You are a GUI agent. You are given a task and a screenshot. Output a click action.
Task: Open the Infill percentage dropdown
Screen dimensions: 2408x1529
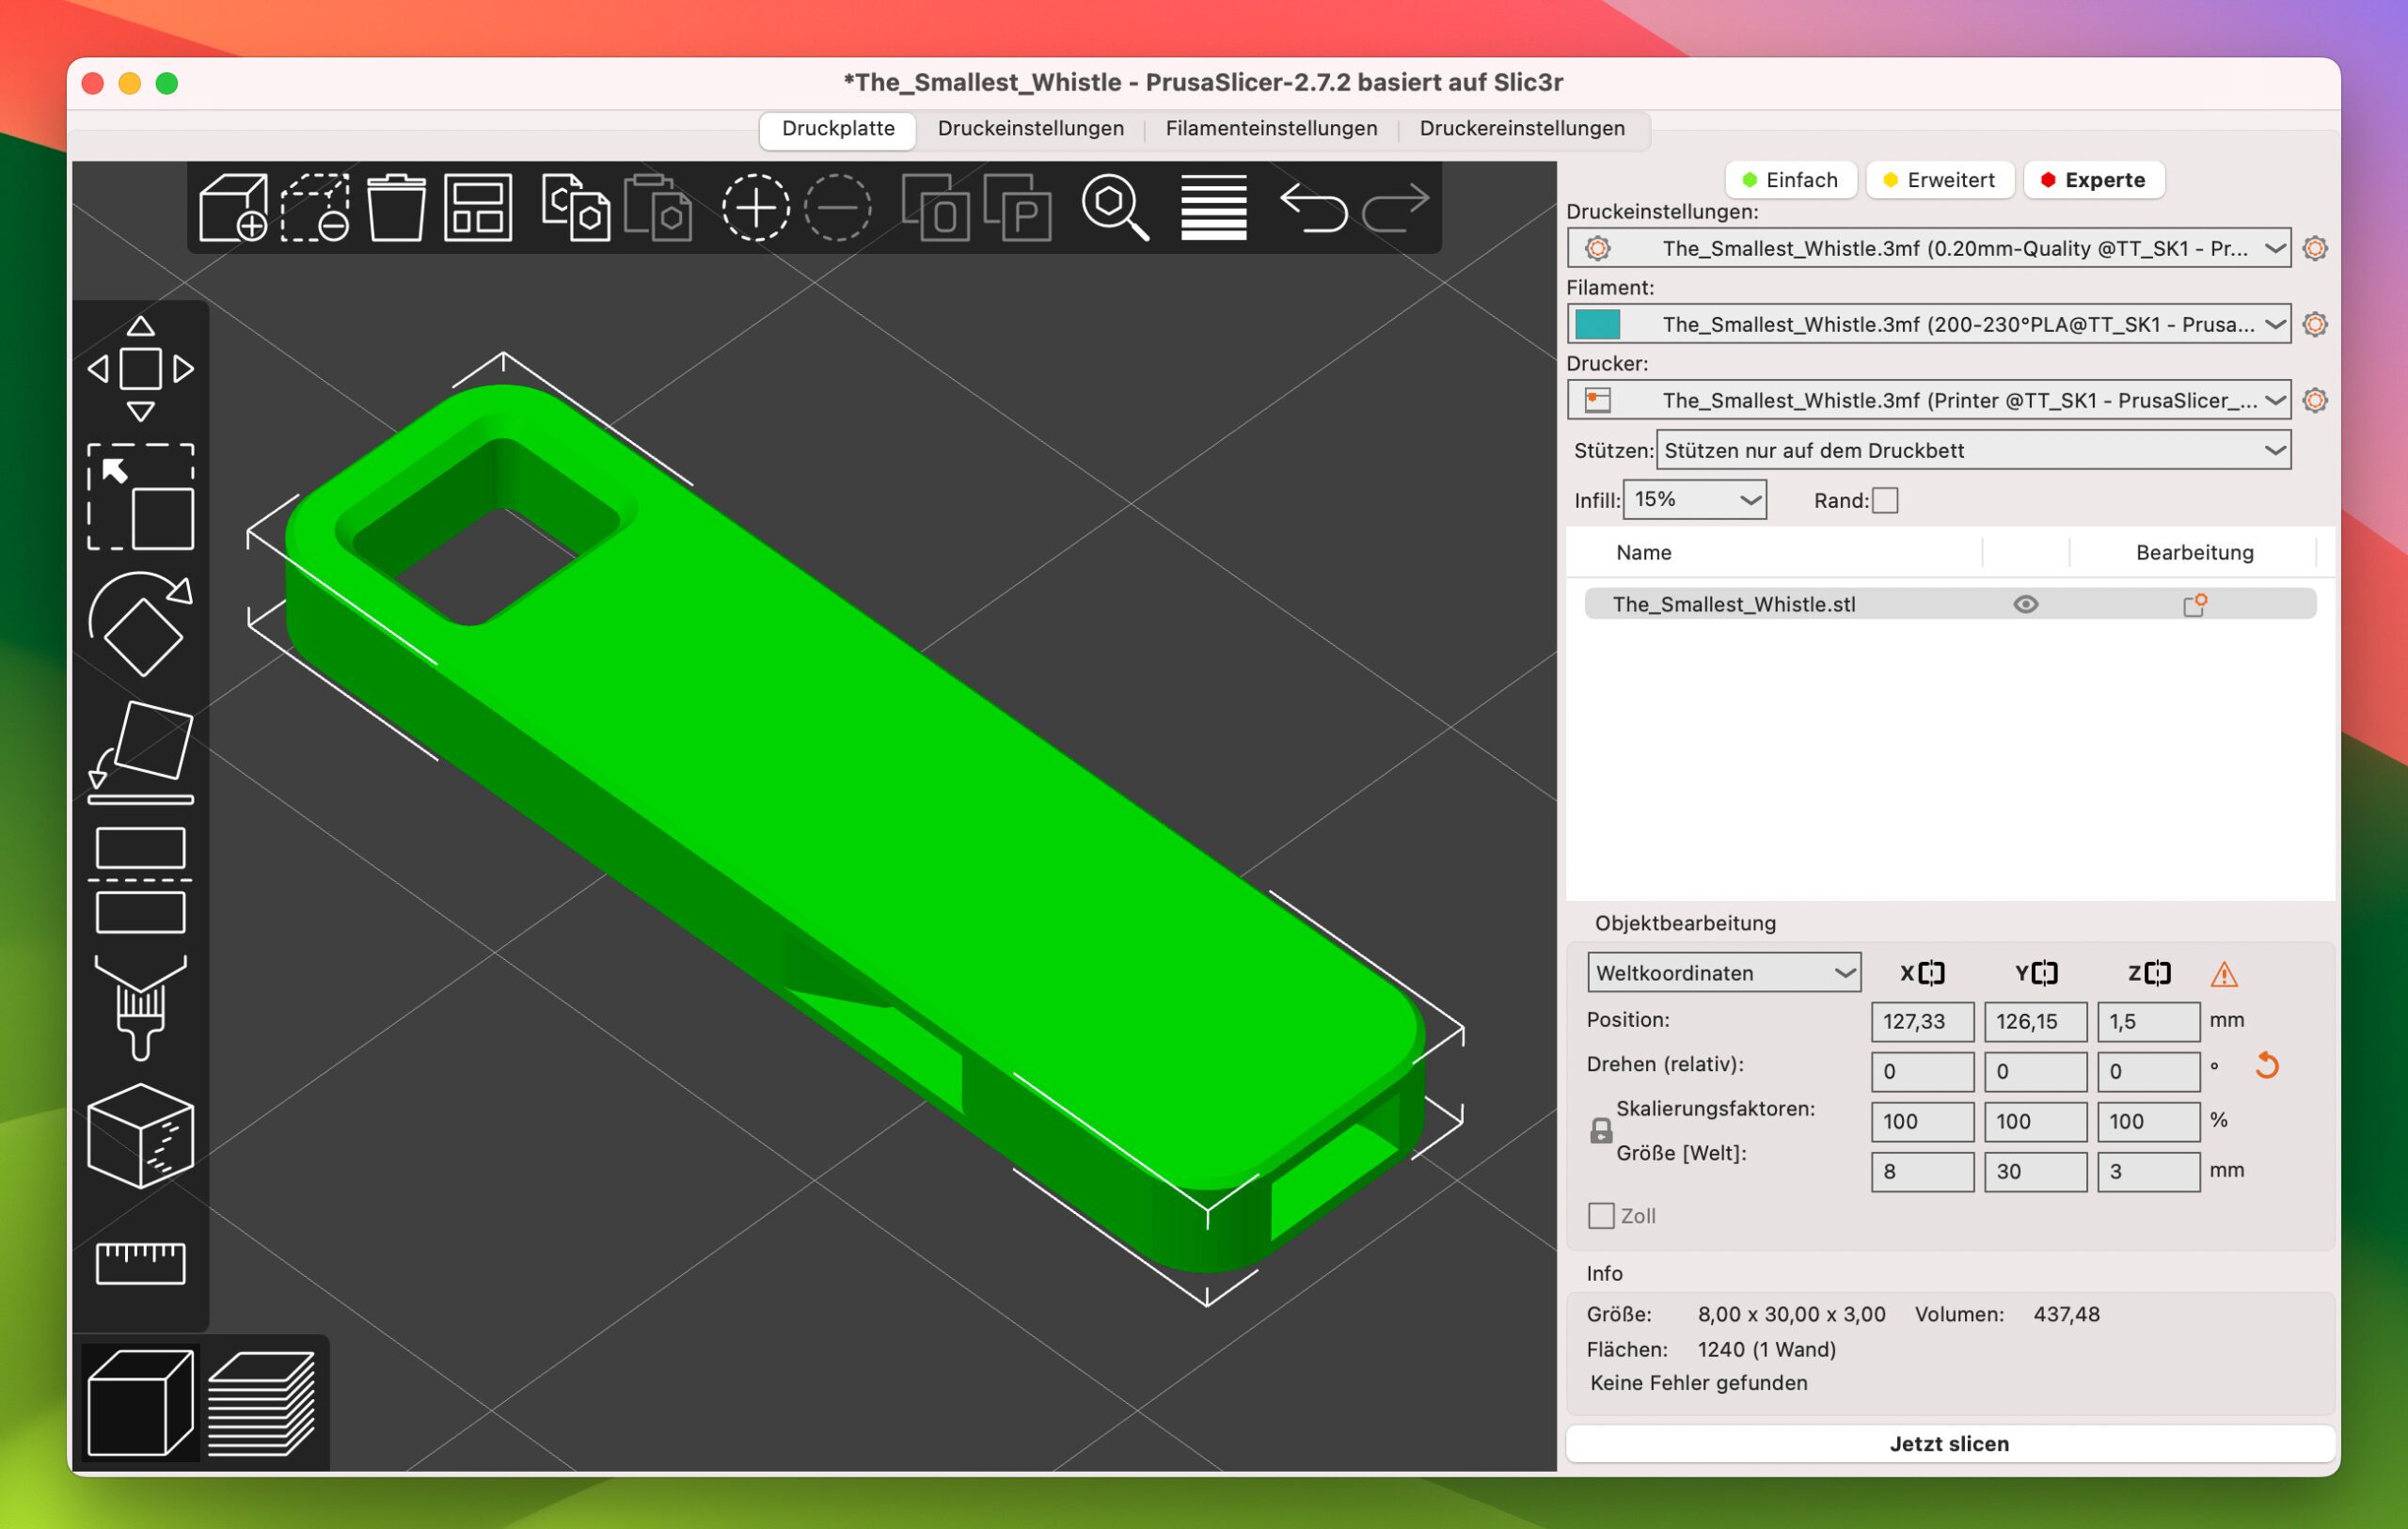(1694, 499)
